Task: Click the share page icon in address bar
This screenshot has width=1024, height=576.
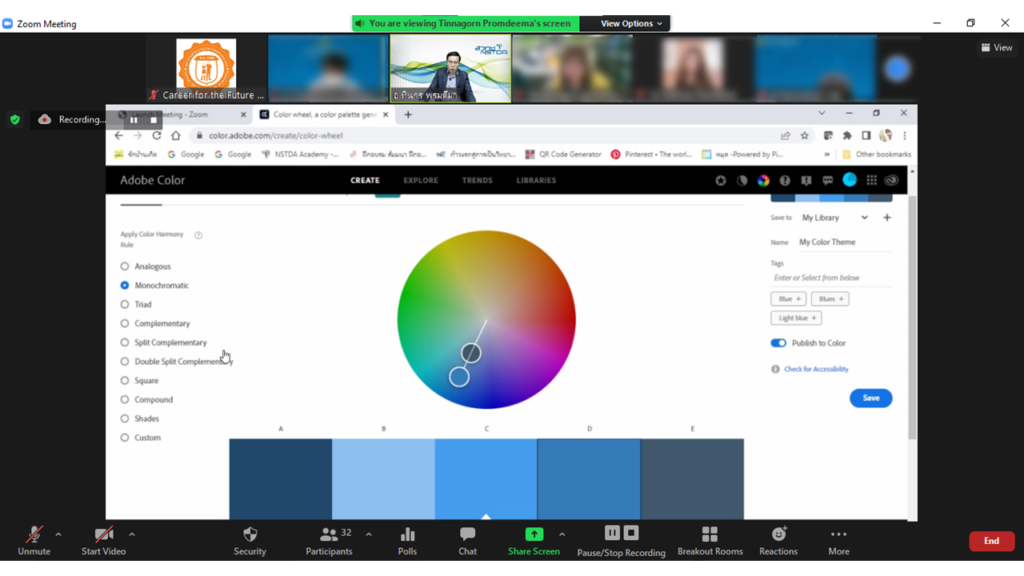Action: (785, 136)
